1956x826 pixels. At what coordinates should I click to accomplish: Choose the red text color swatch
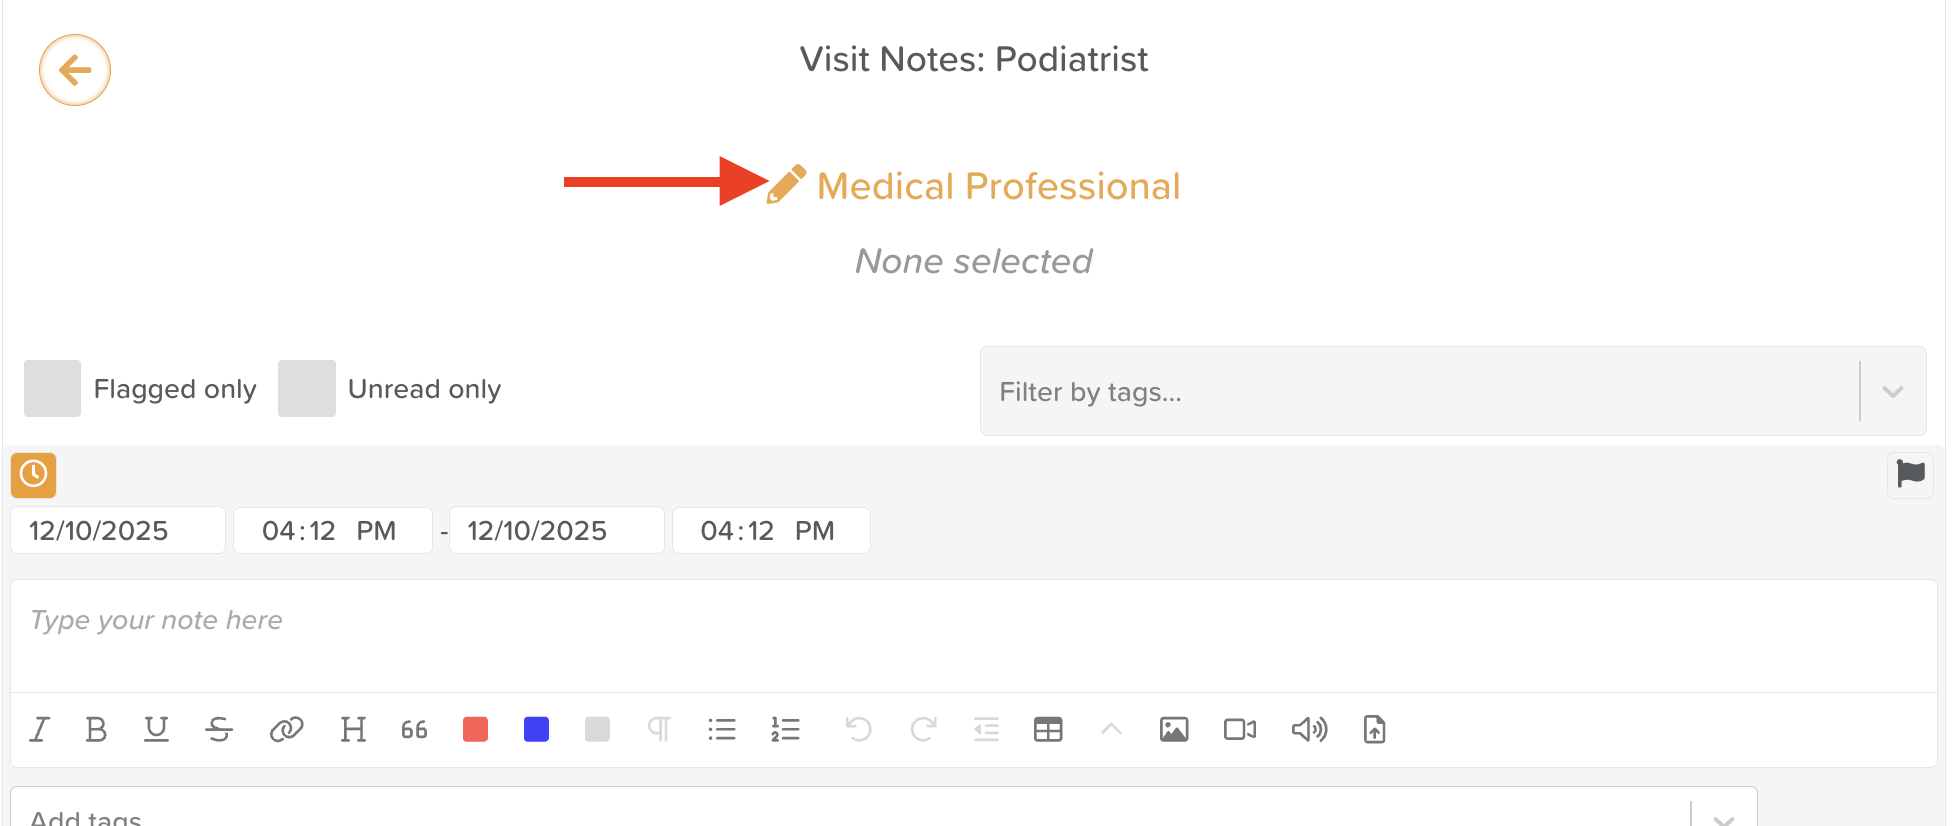(x=476, y=730)
